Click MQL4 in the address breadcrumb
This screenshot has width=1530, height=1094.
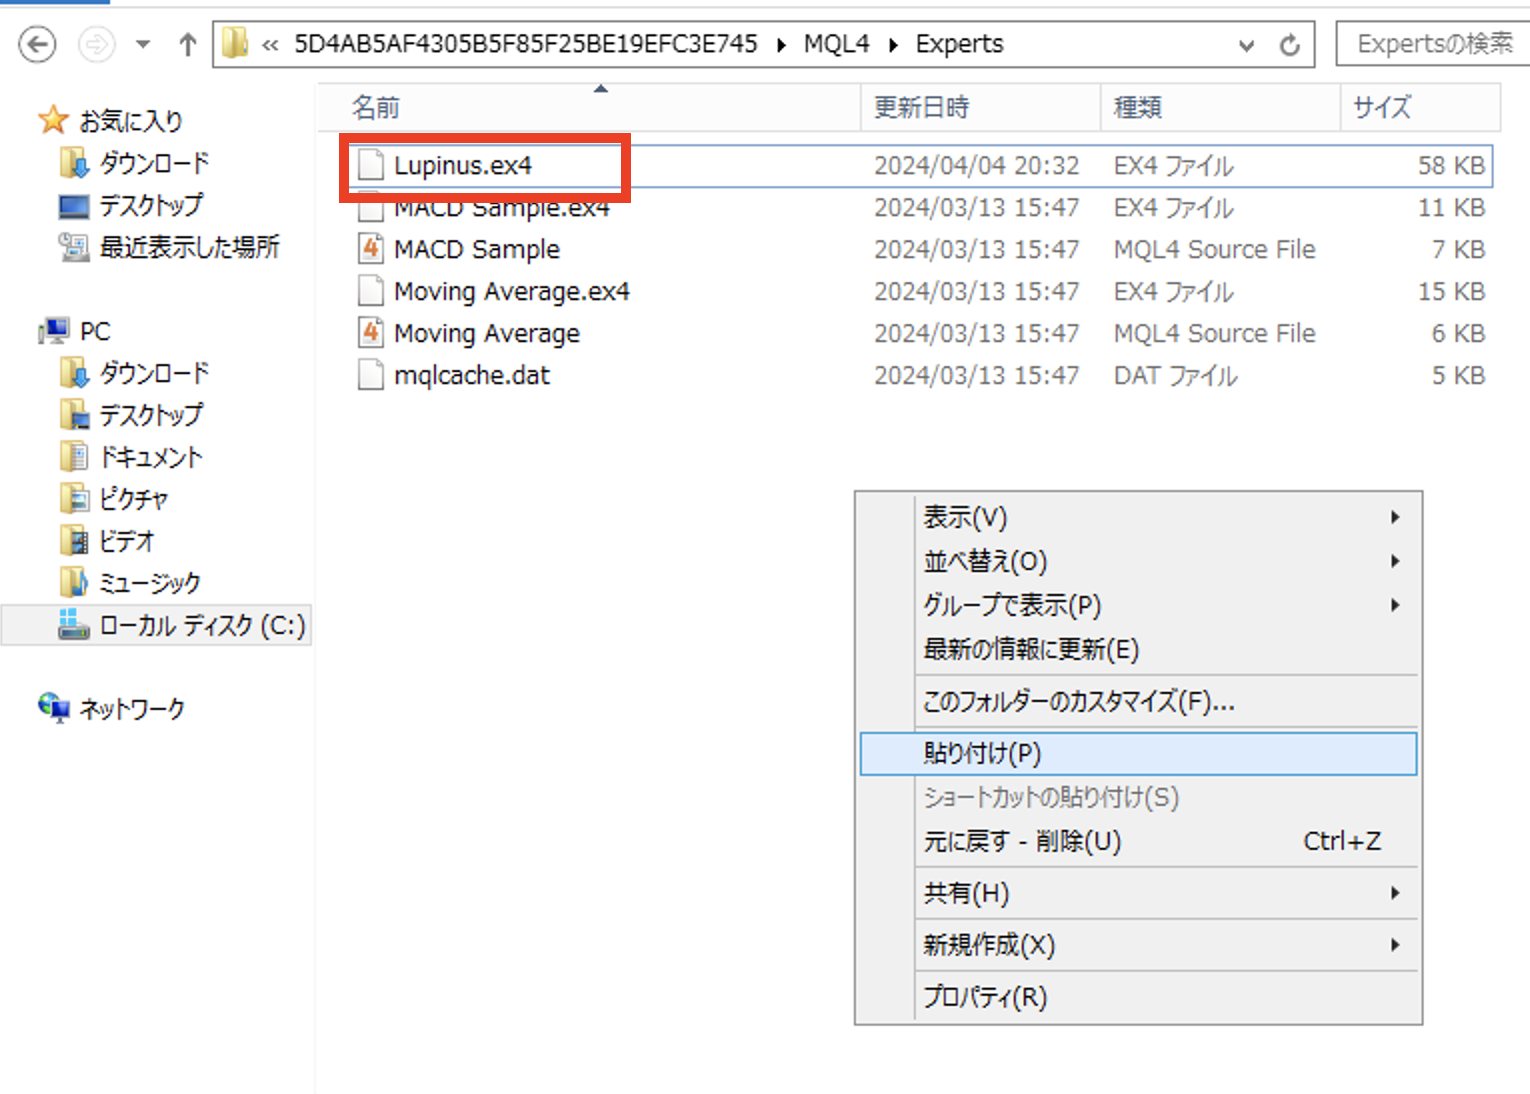tap(836, 44)
